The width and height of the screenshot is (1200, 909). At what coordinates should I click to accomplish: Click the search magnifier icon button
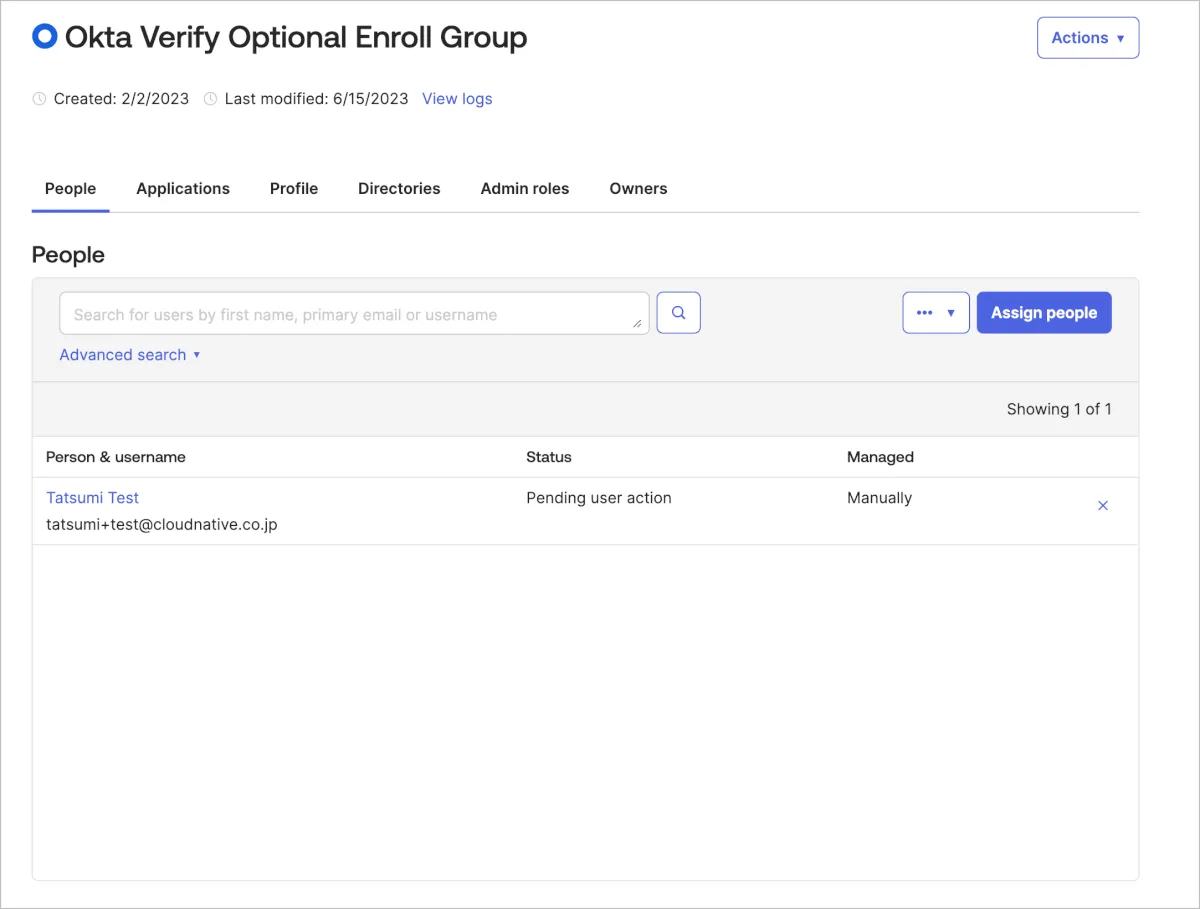[678, 313]
